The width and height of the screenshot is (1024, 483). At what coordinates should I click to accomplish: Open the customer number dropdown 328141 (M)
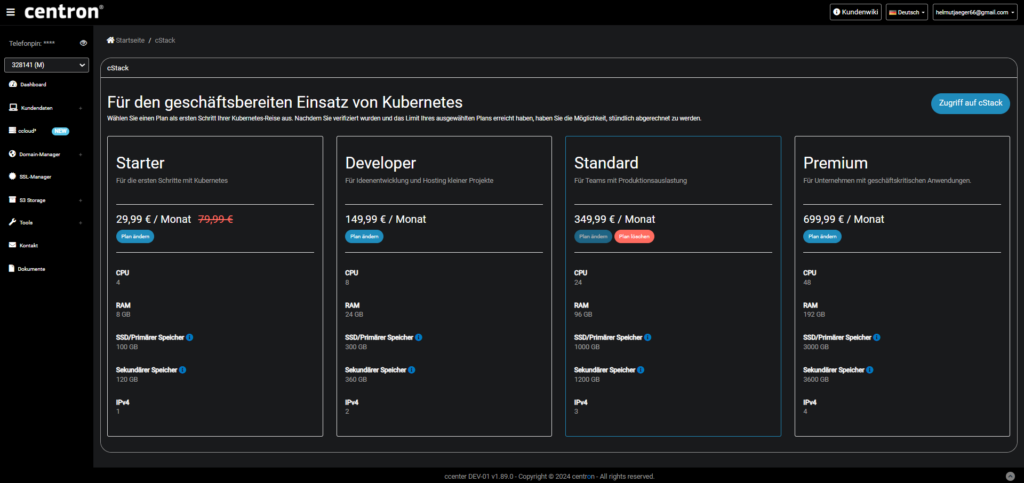click(x=46, y=65)
